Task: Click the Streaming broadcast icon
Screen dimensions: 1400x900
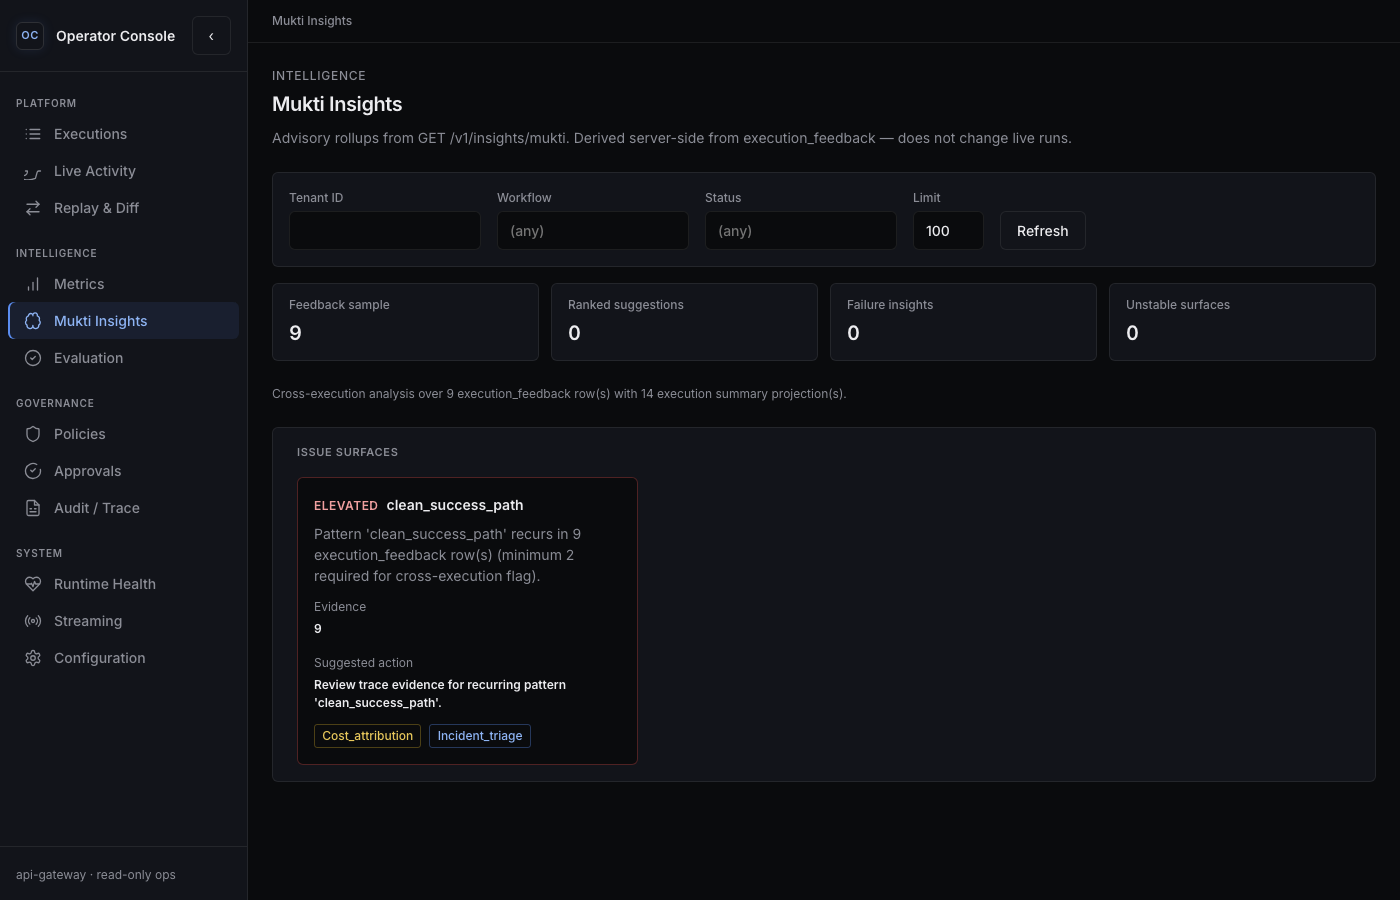Action: [33, 621]
